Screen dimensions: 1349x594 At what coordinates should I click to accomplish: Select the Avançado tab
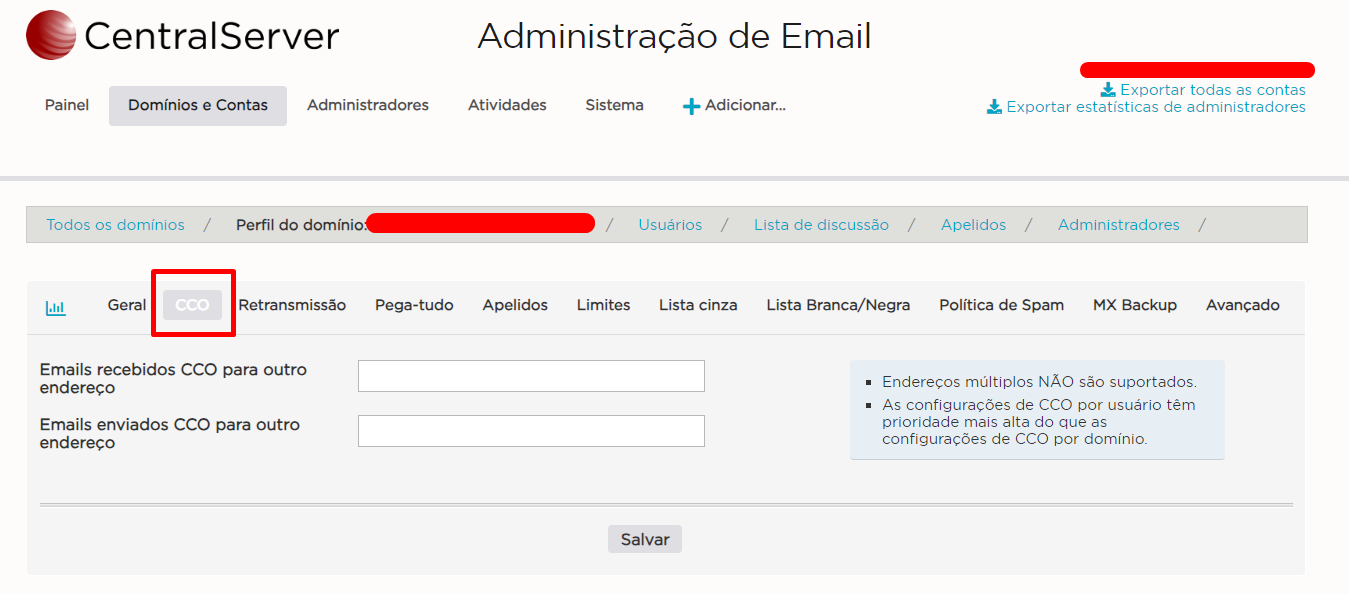1242,305
